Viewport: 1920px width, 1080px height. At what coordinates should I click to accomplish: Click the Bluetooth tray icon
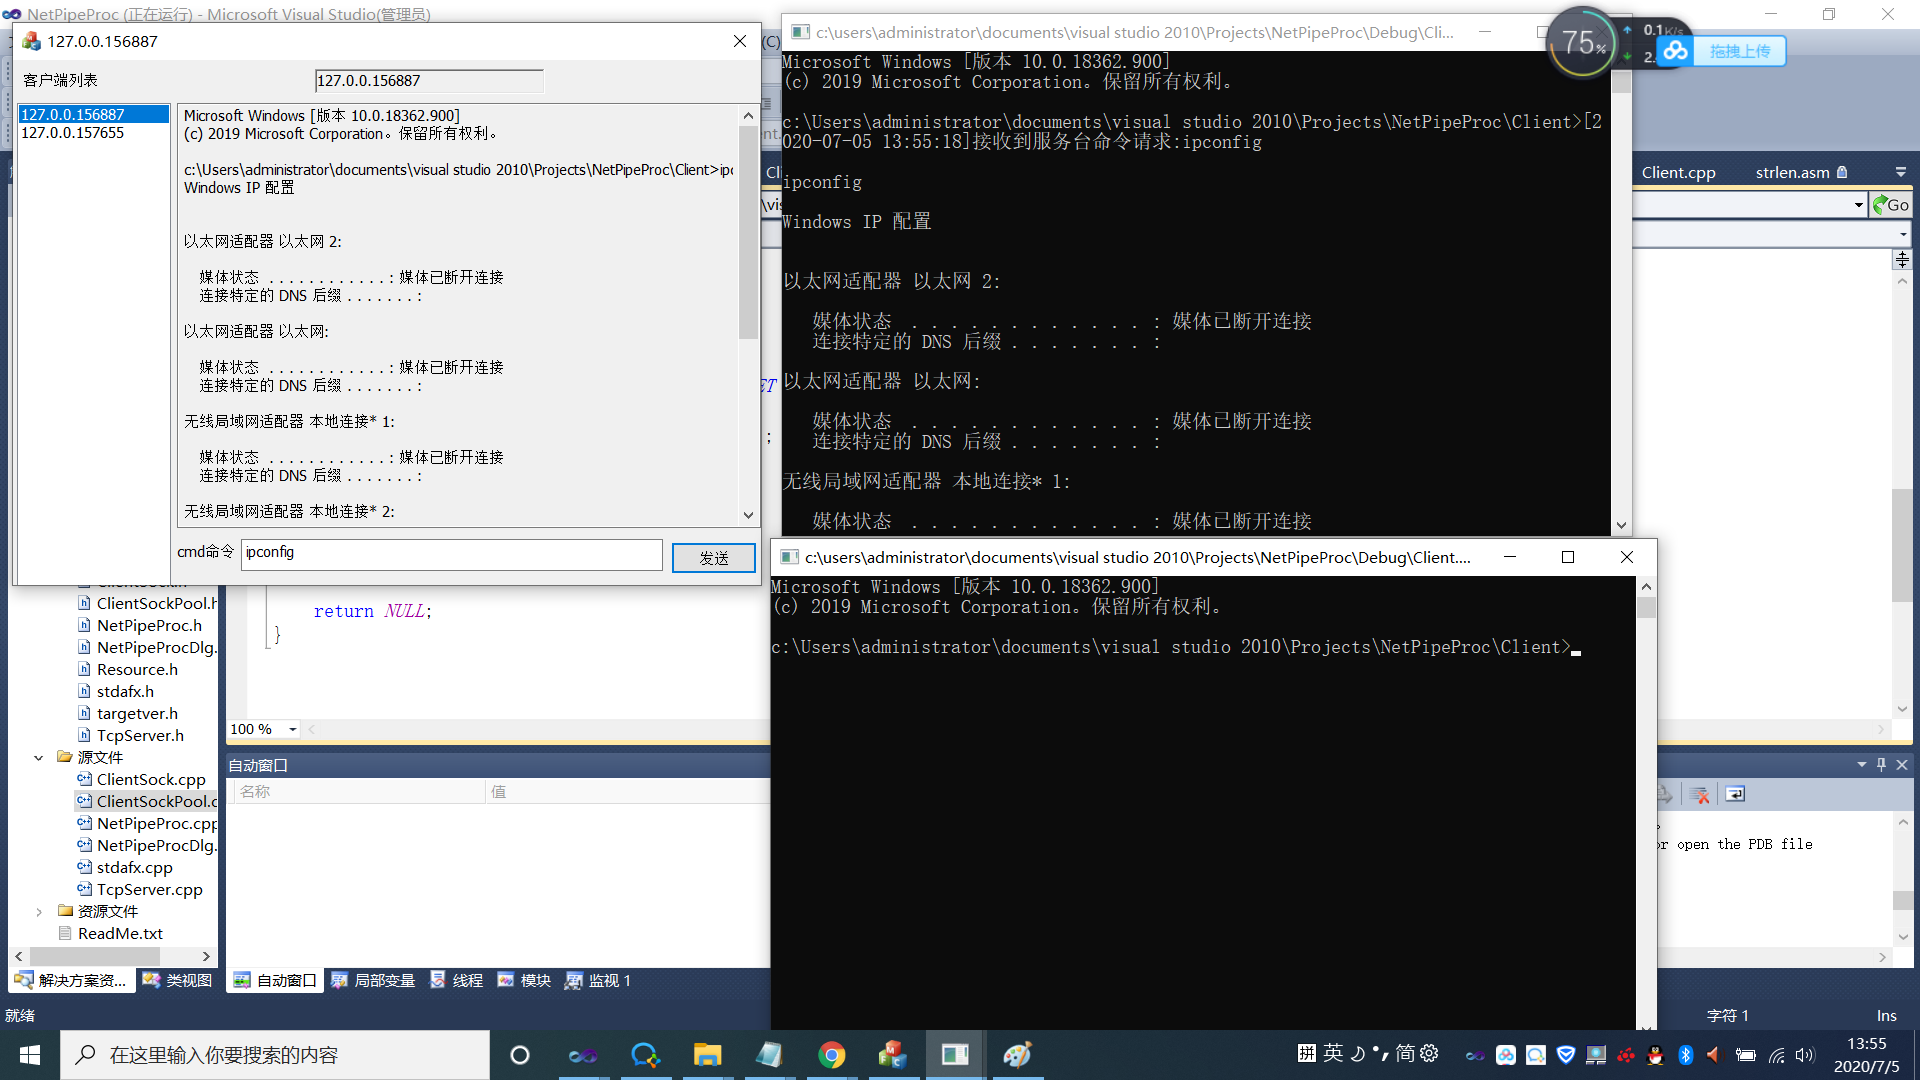pos(1686,1055)
